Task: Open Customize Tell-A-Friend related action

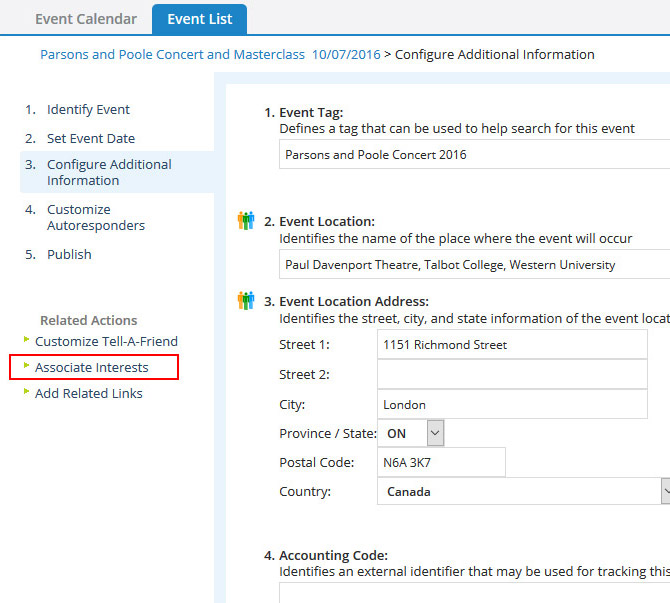Action: 106,341
